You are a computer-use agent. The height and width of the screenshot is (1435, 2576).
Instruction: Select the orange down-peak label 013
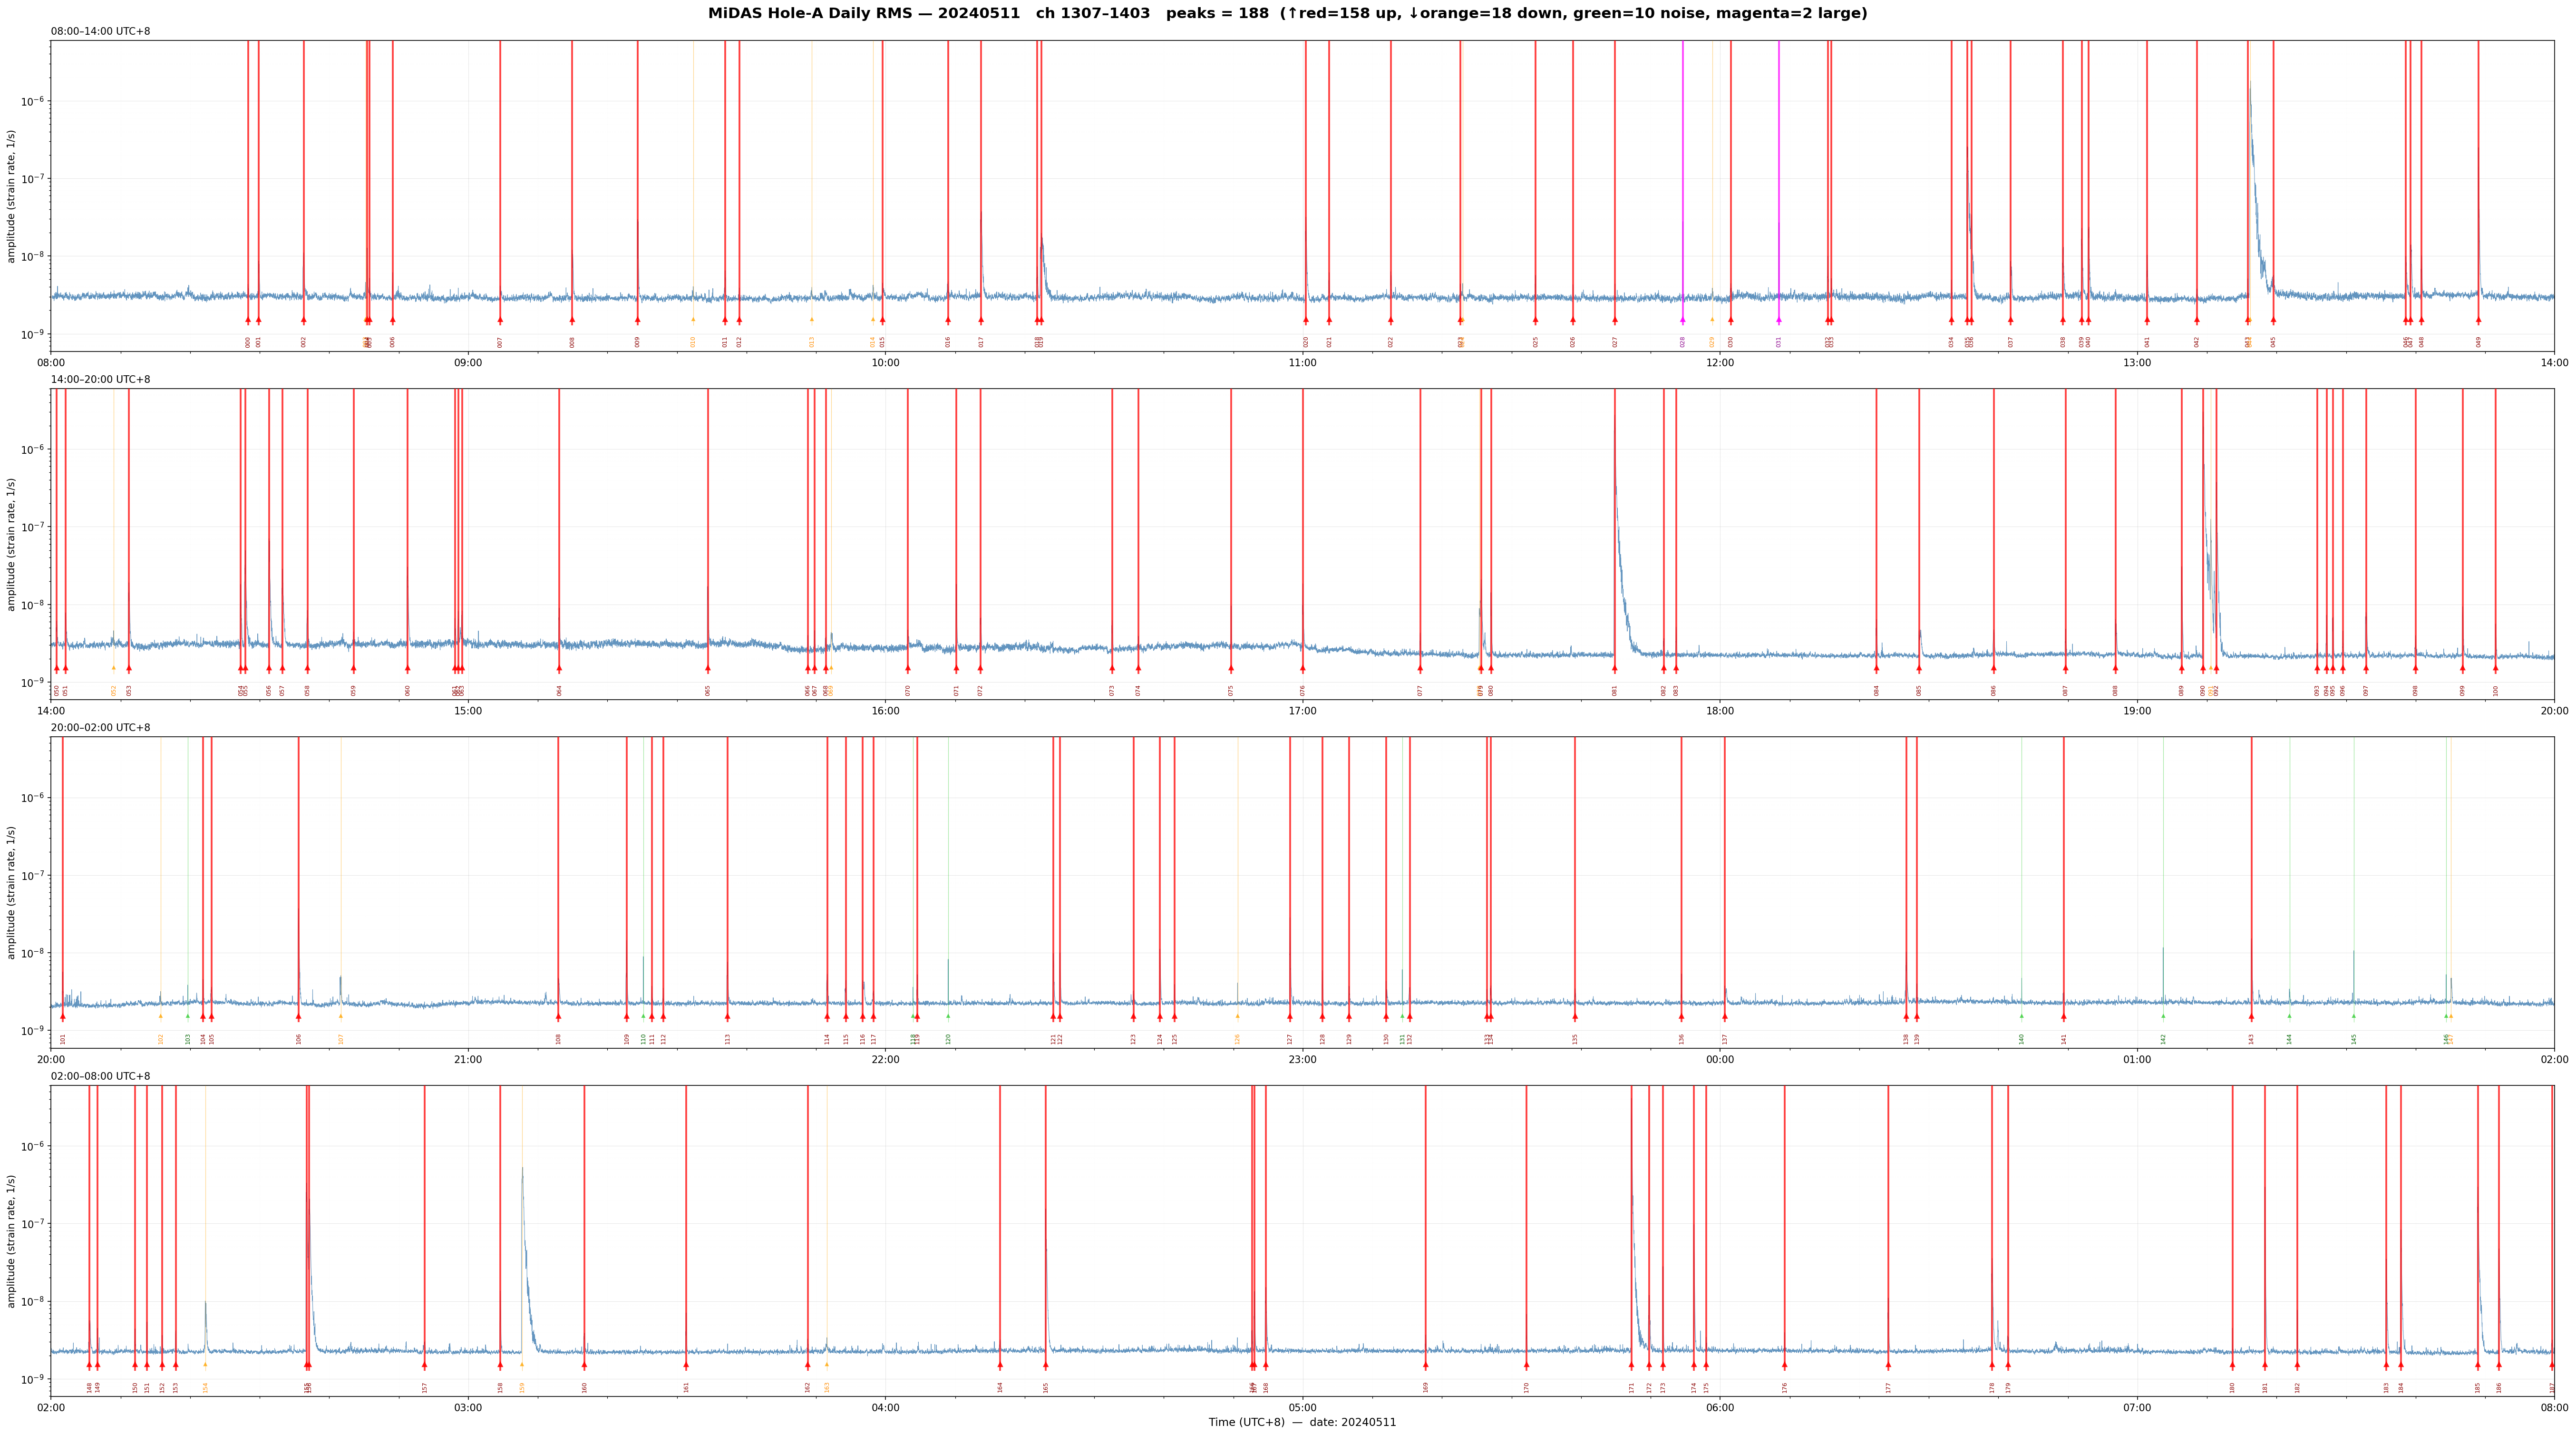coord(812,342)
